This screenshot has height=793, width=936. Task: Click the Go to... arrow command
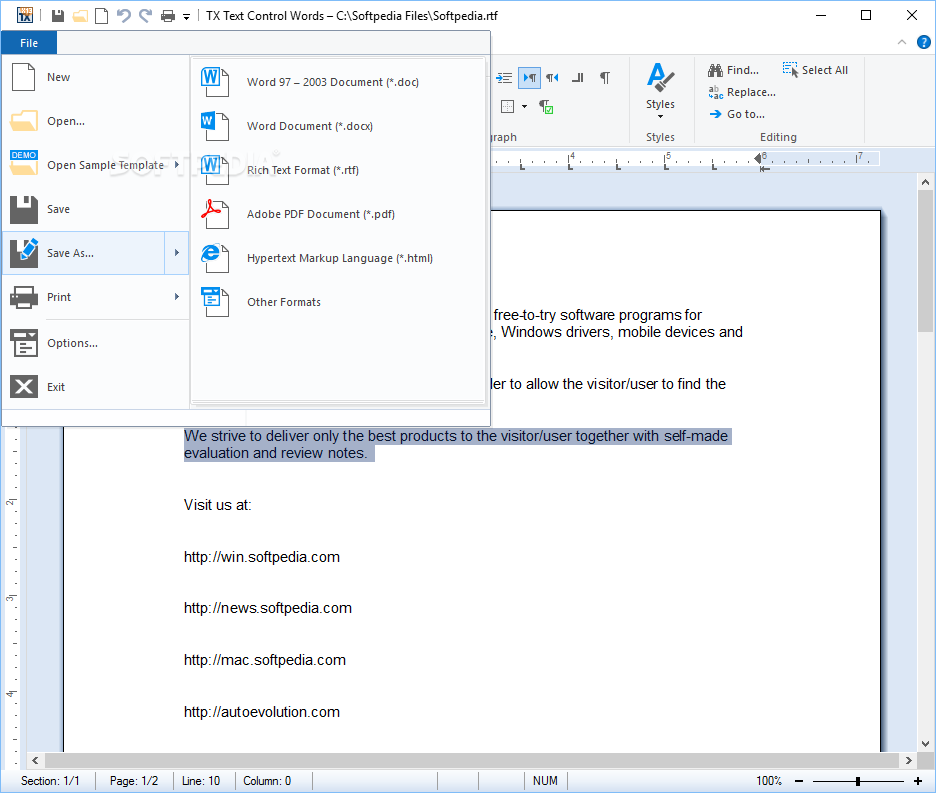coord(737,114)
